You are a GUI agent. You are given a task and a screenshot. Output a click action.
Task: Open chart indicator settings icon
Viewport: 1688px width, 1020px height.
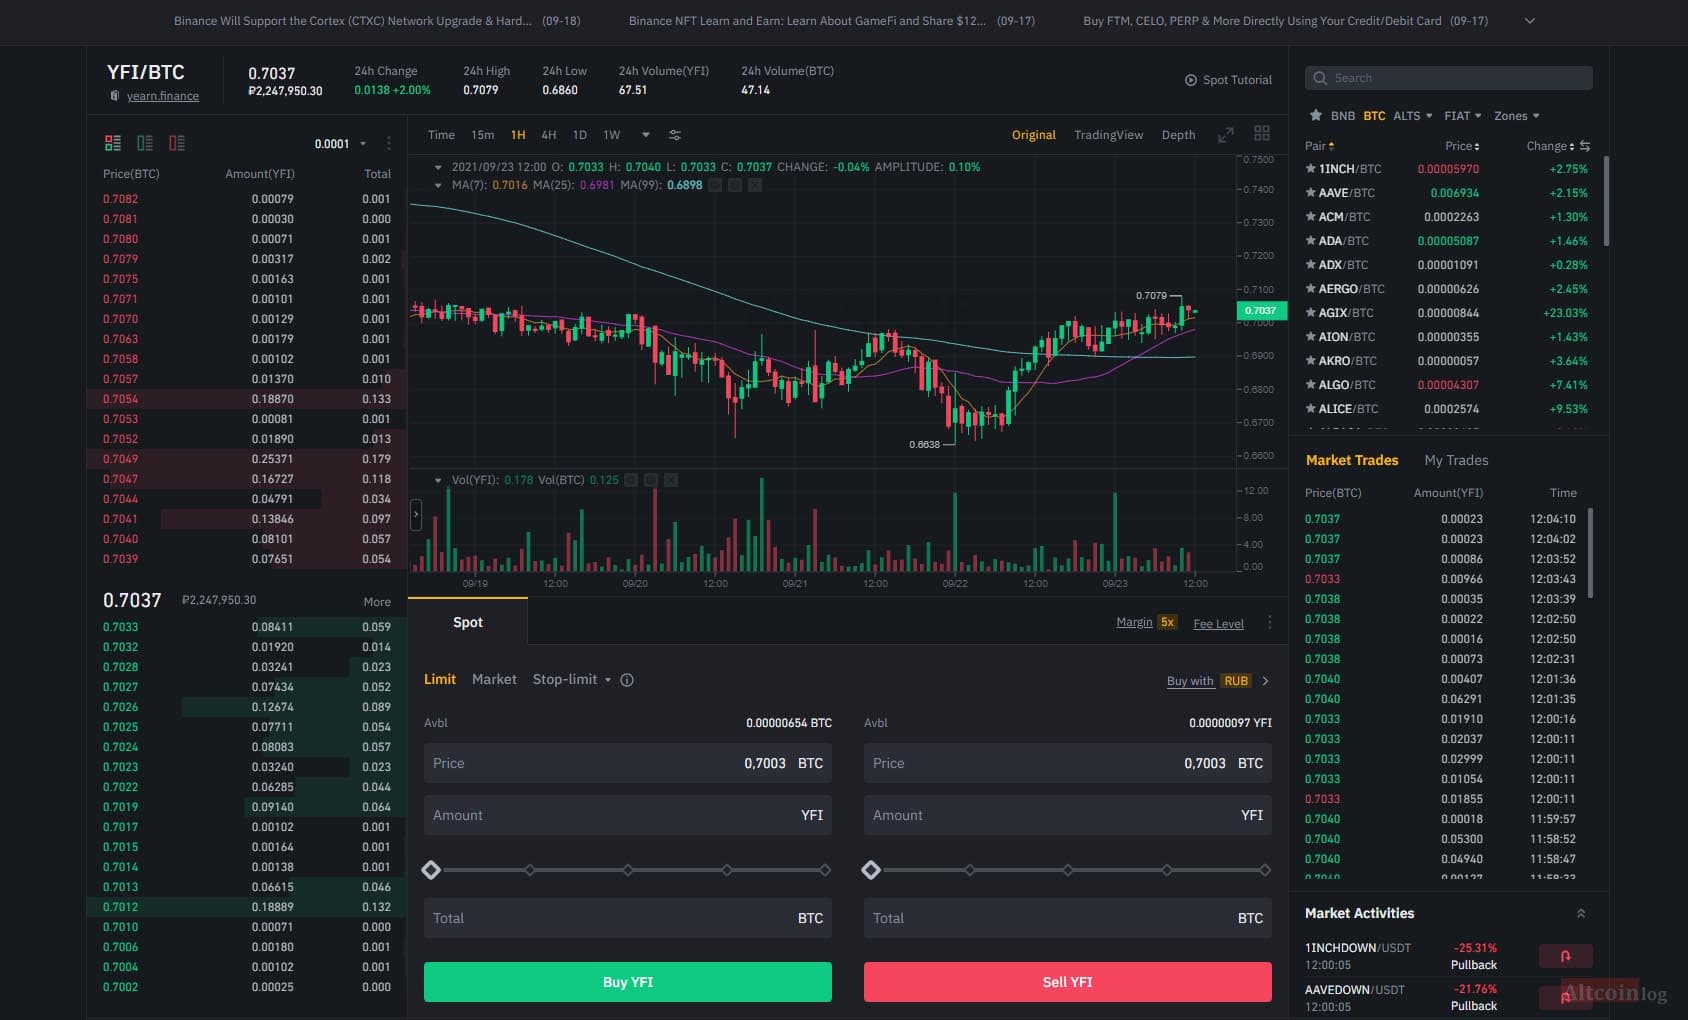[x=675, y=135]
